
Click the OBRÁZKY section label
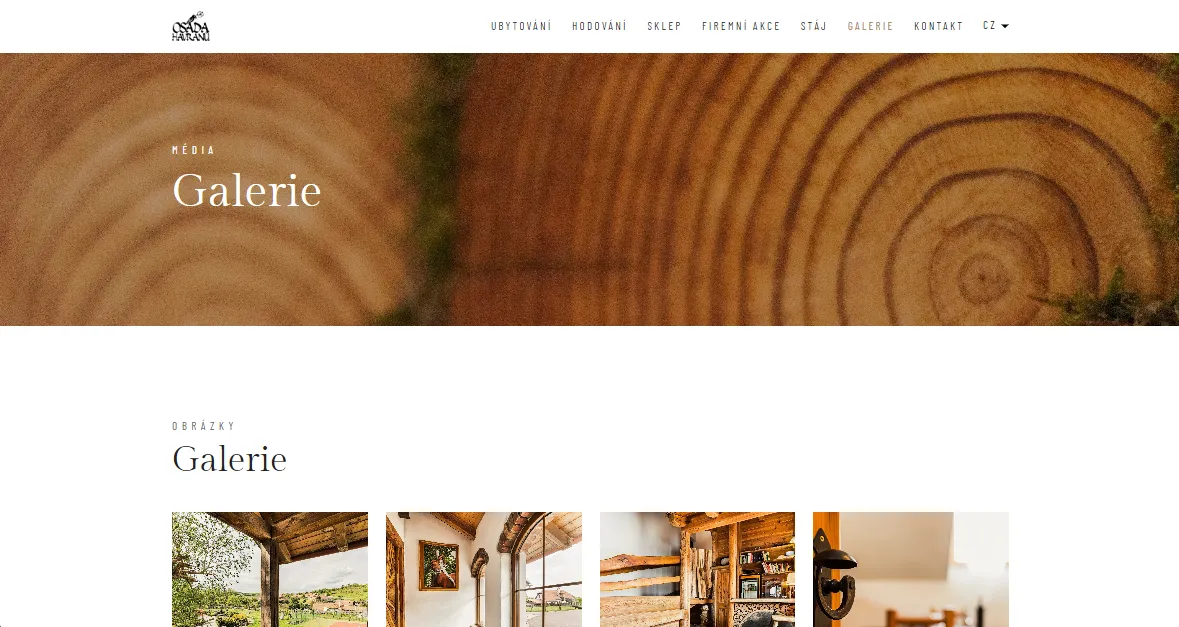point(204,426)
